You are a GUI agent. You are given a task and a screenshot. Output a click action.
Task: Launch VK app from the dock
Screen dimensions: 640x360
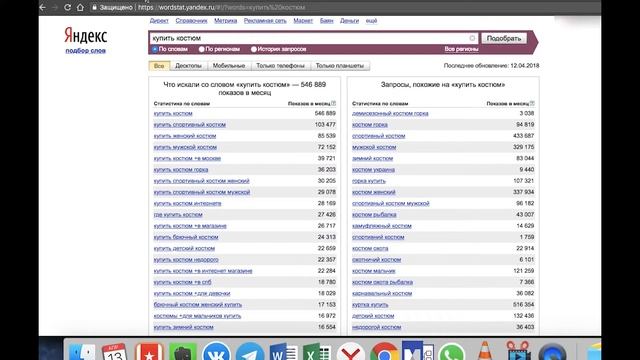pos(216,352)
